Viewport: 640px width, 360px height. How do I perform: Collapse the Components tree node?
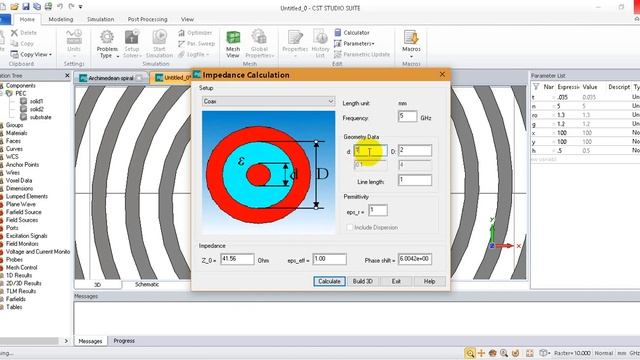pyautogui.click(x=2, y=93)
